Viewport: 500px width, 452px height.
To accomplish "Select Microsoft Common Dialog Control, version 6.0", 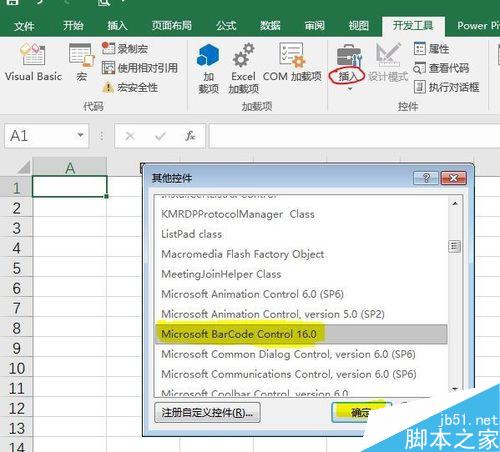I will (x=301, y=354).
